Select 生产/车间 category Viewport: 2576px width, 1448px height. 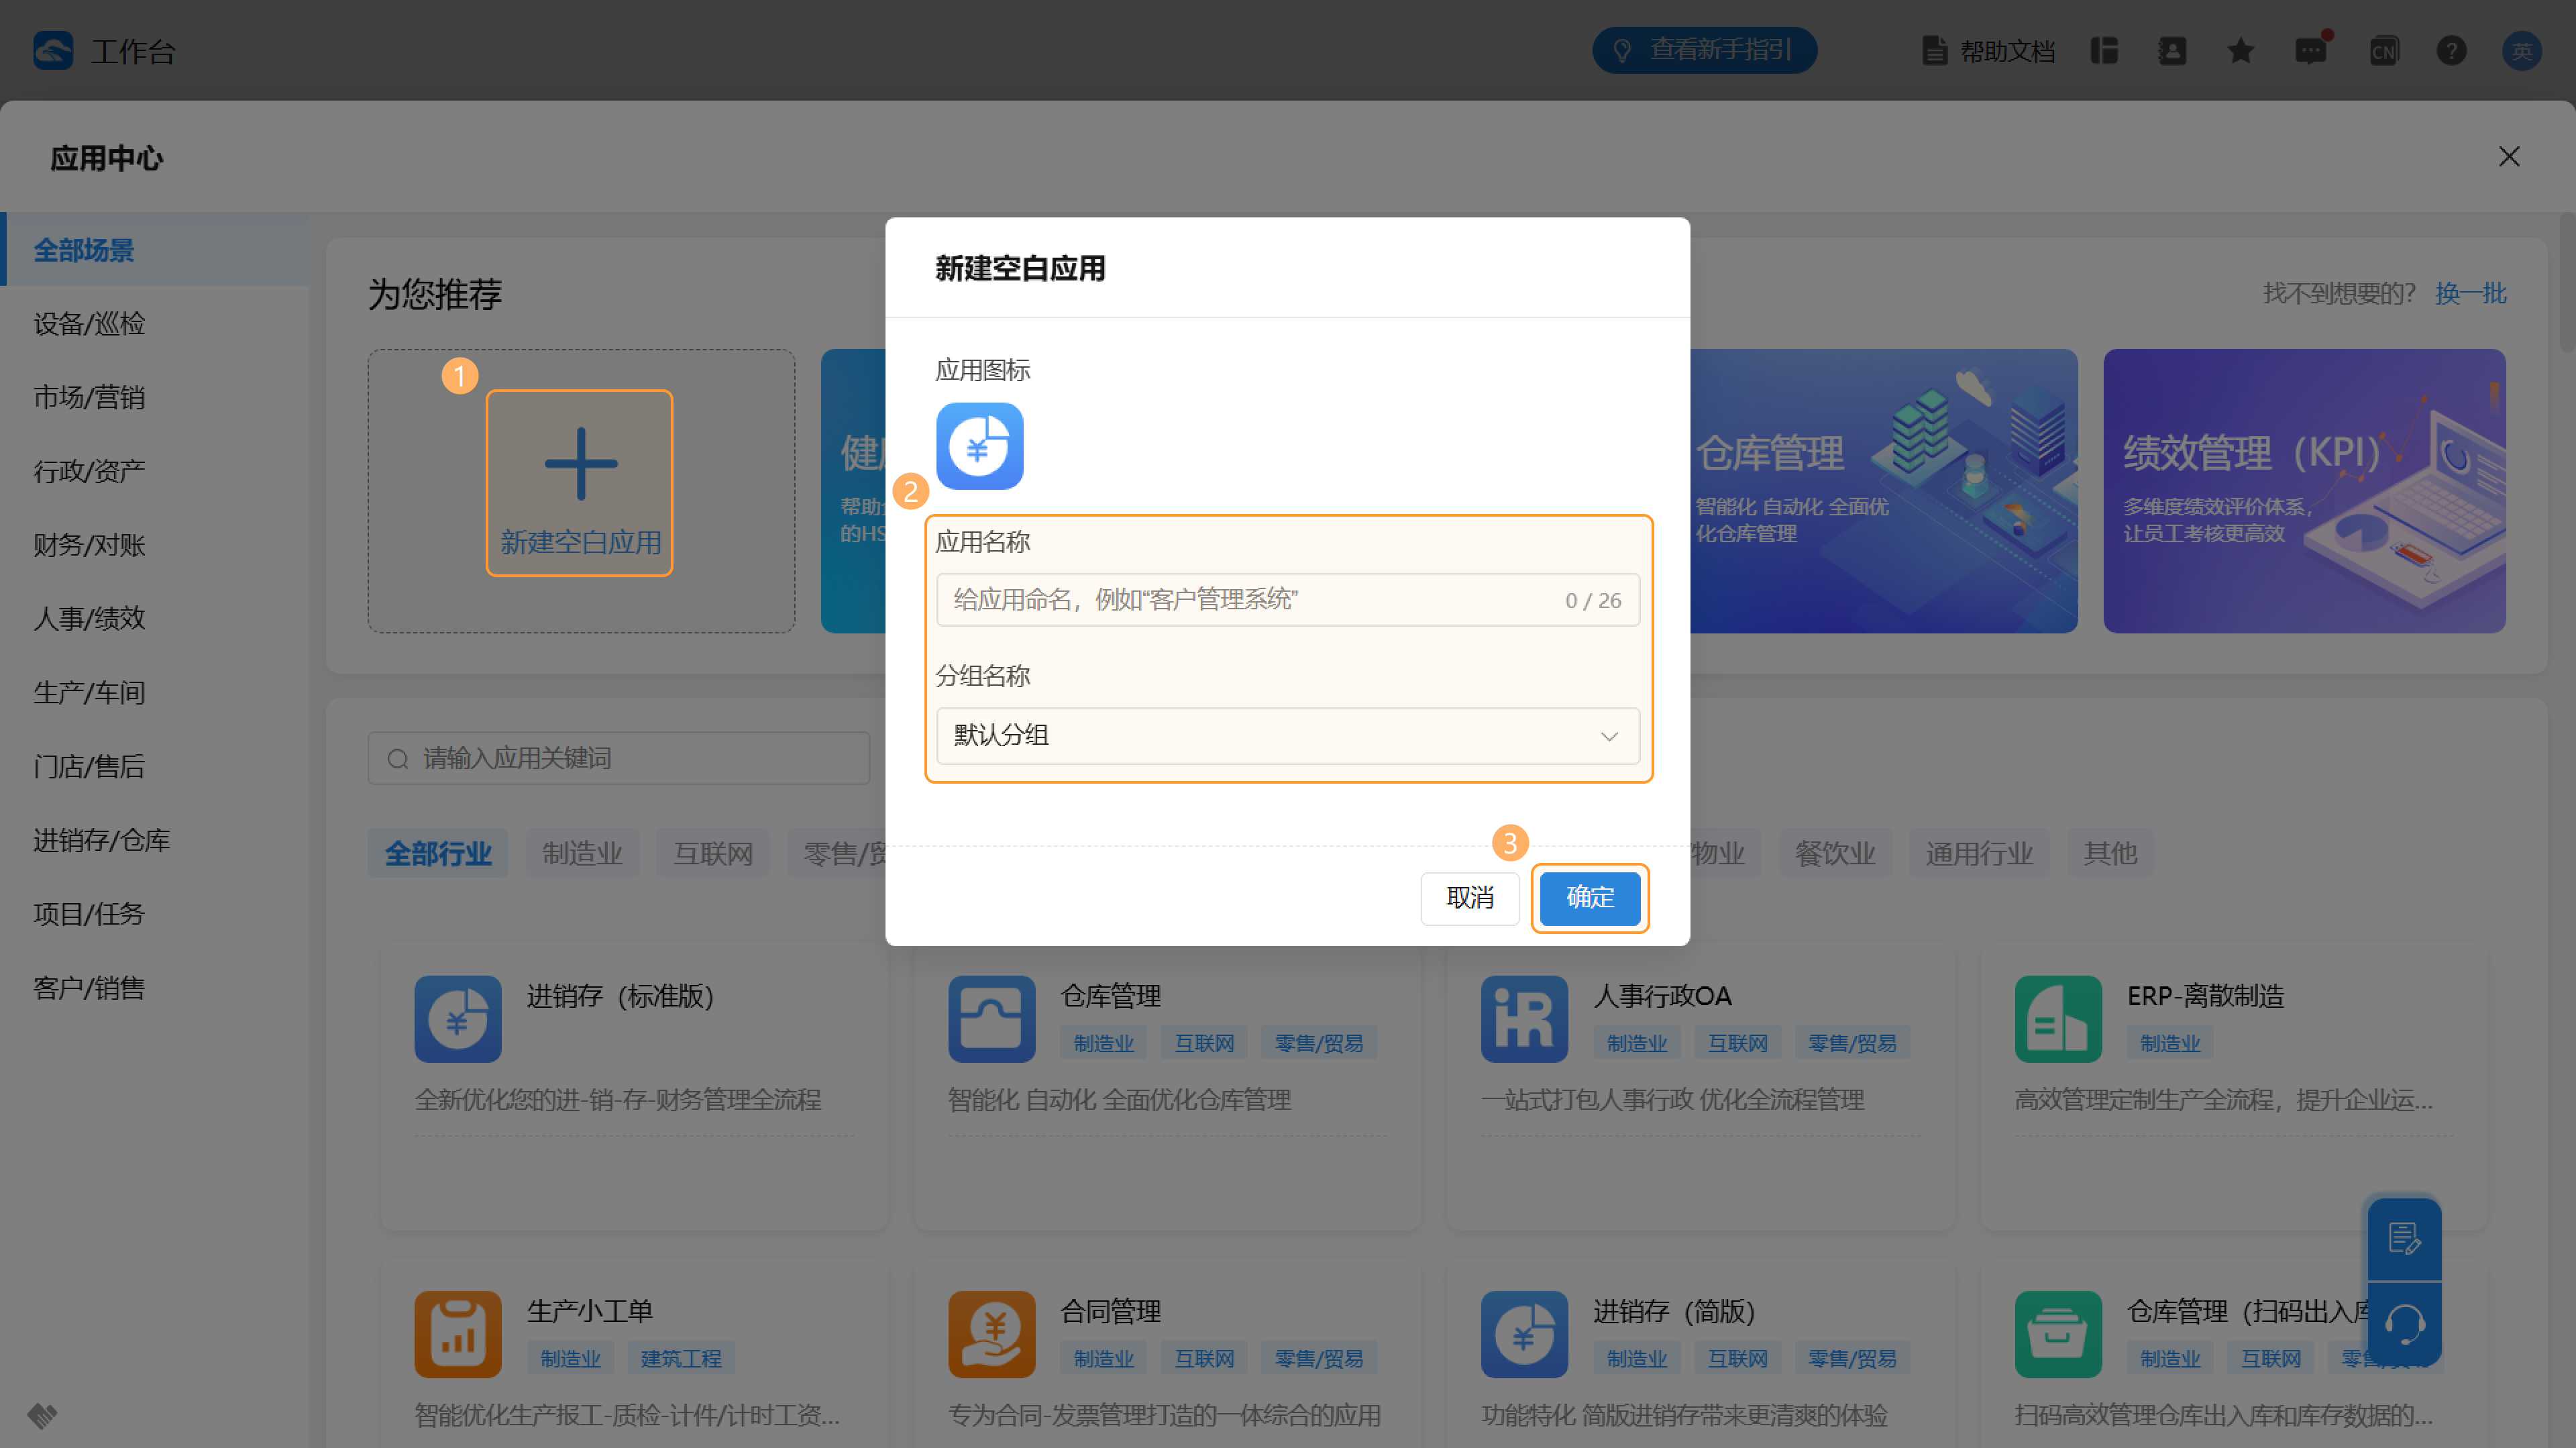pyautogui.click(x=155, y=692)
